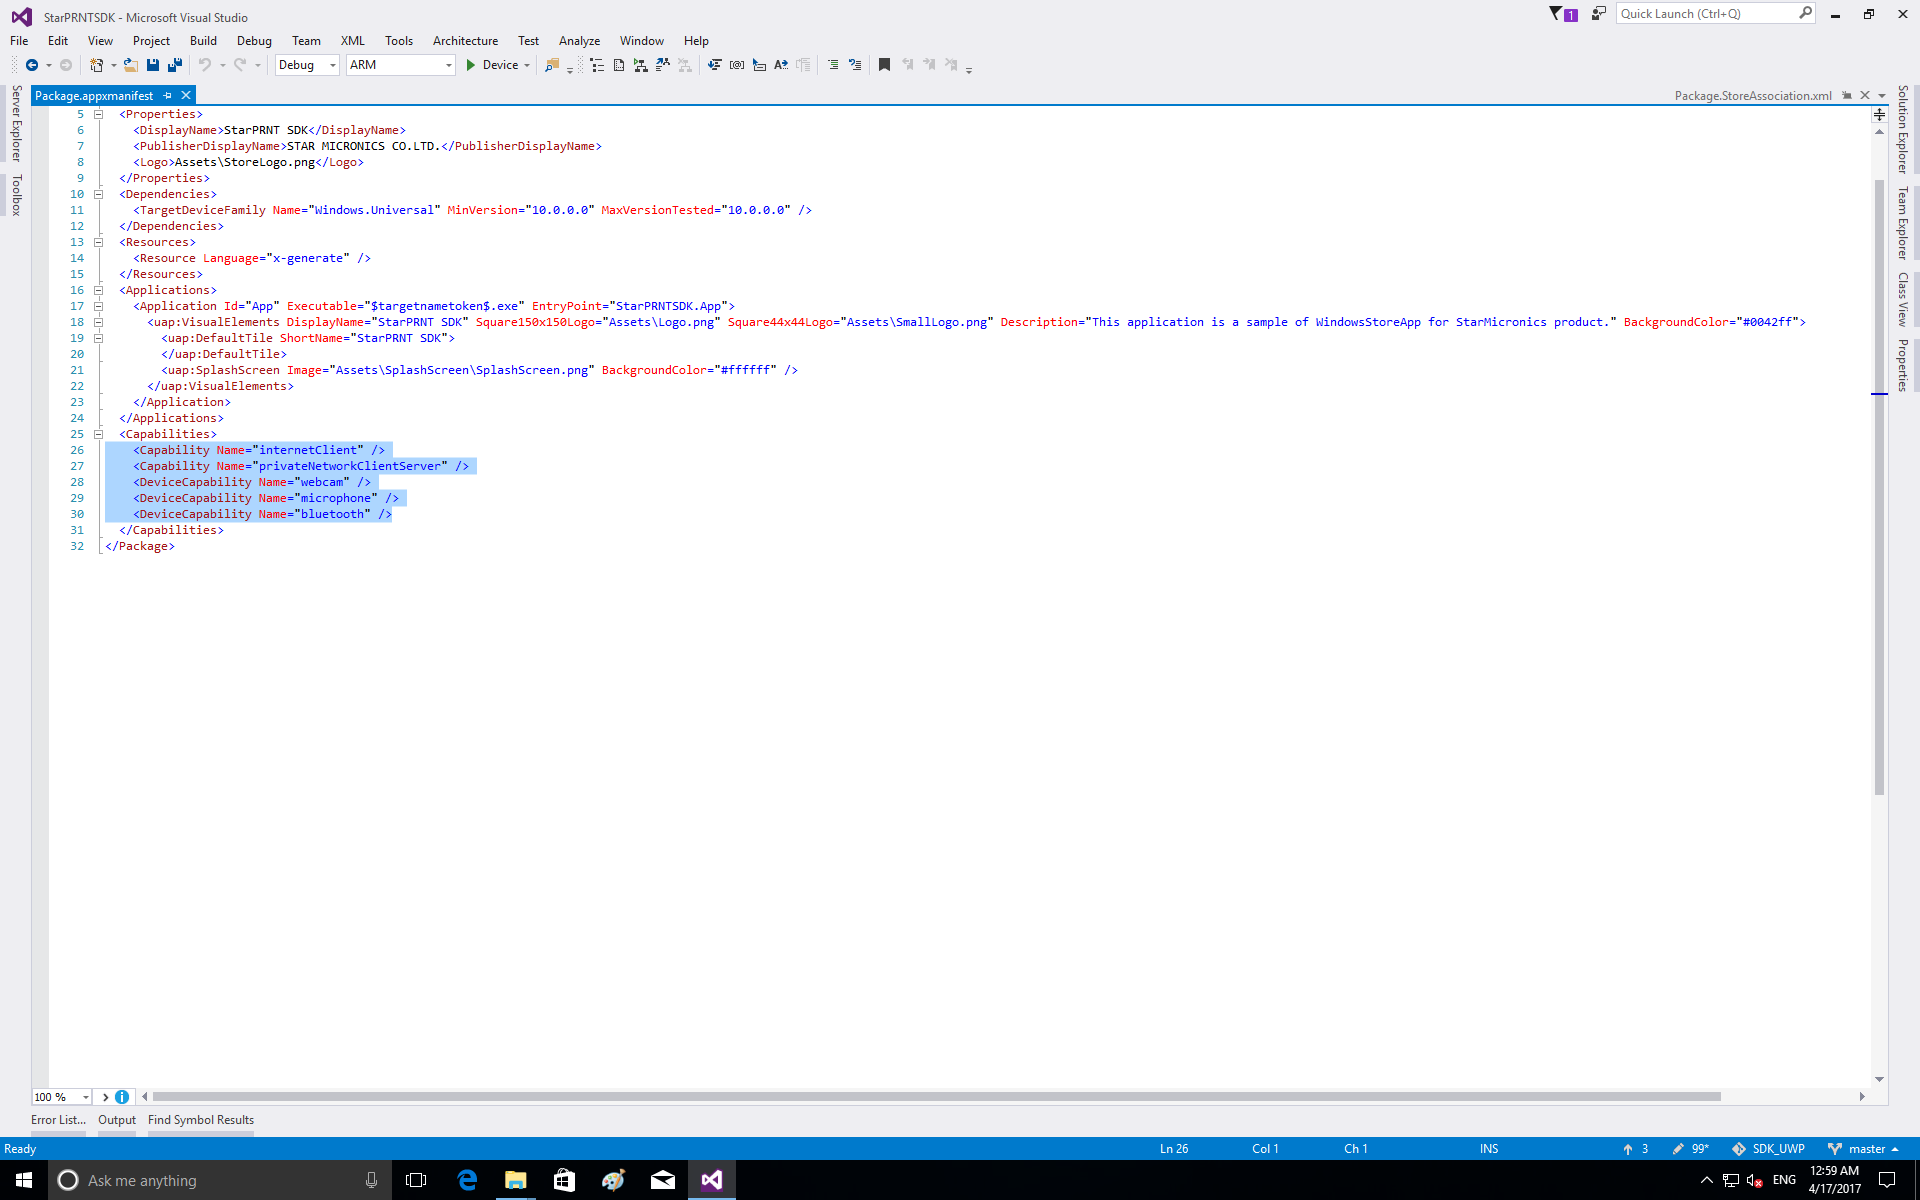1920x1200 pixels.
Task: Open the Device target dropdown arrow
Action: tap(527, 65)
